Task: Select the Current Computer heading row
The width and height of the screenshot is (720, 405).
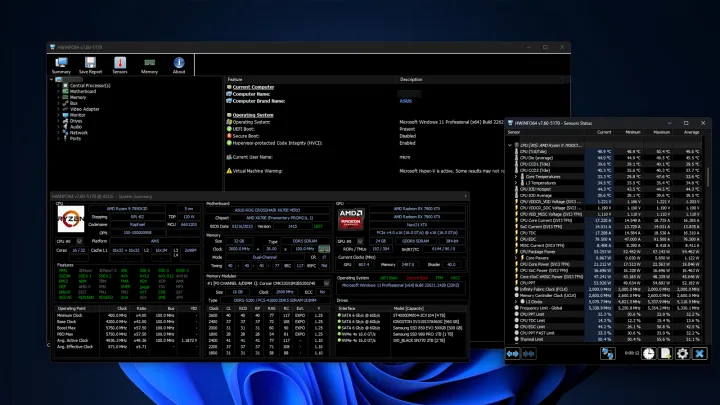Action: click(253, 87)
